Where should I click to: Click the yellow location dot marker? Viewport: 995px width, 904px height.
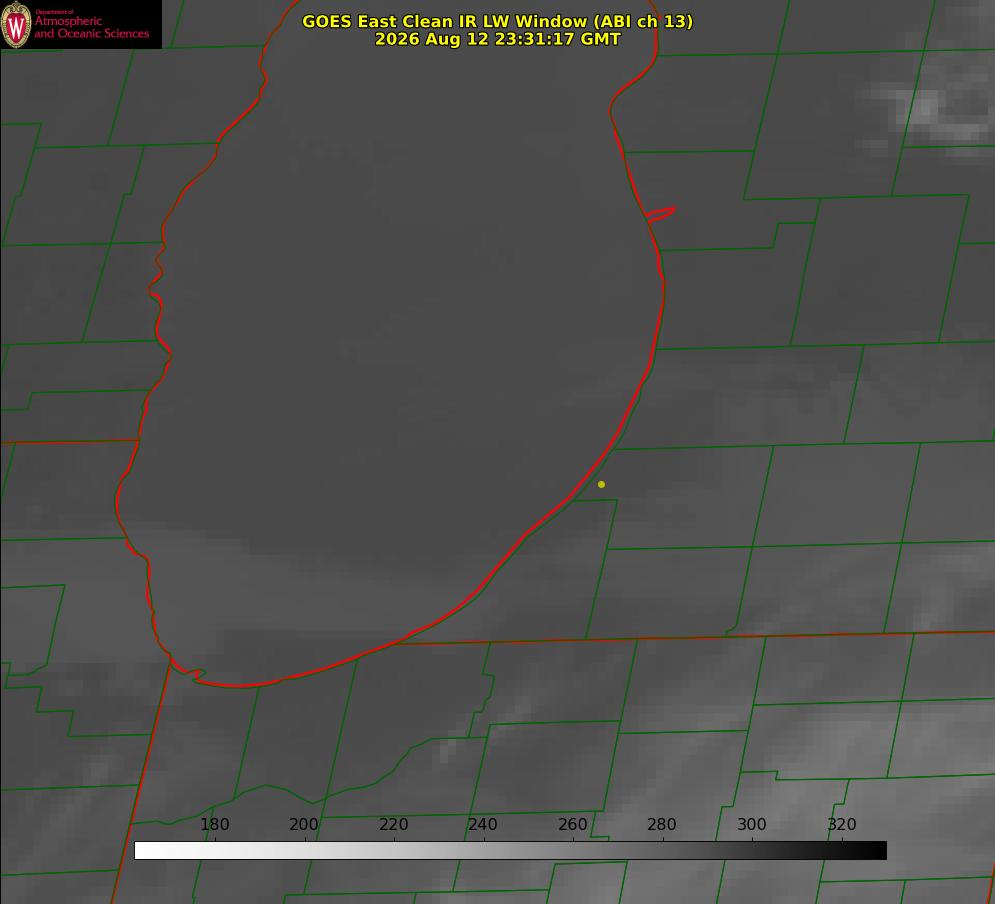click(601, 484)
